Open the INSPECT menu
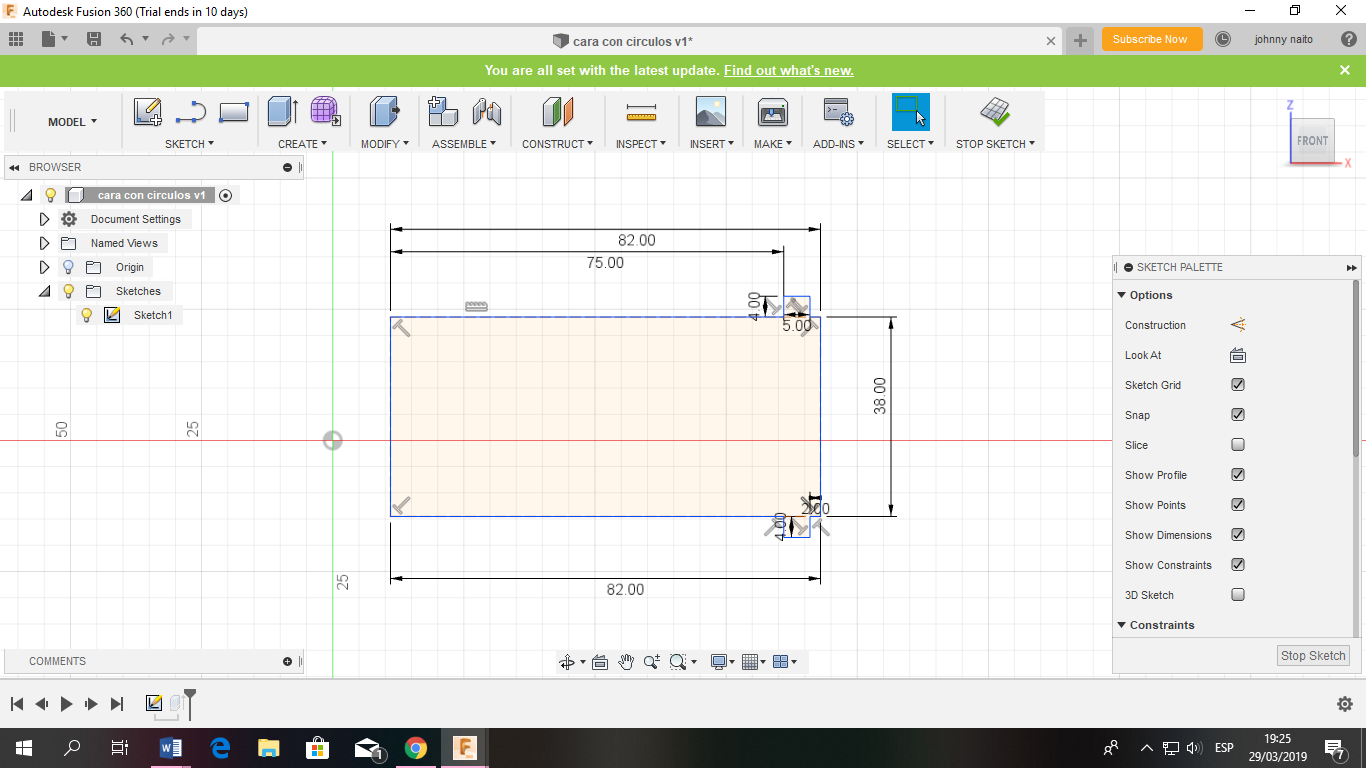The height and width of the screenshot is (768, 1366). click(x=641, y=144)
